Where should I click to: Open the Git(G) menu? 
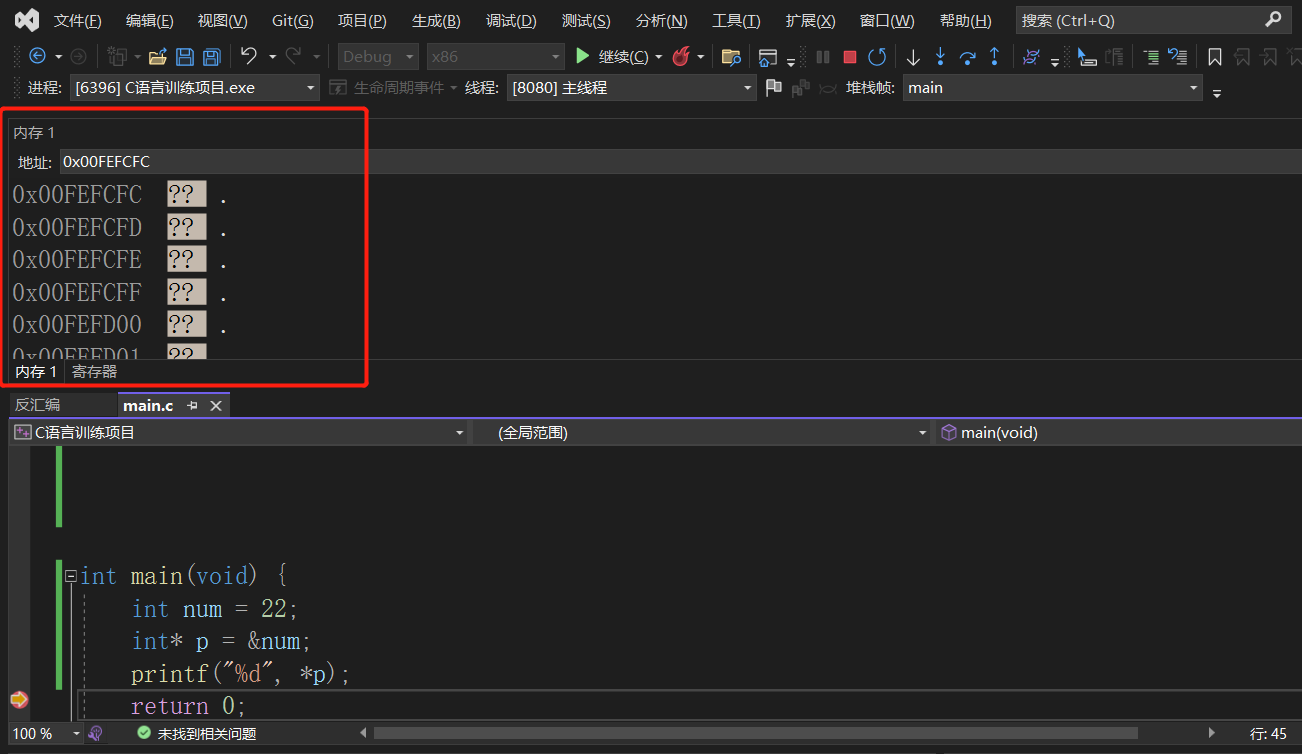pyautogui.click(x=292, y=20)
